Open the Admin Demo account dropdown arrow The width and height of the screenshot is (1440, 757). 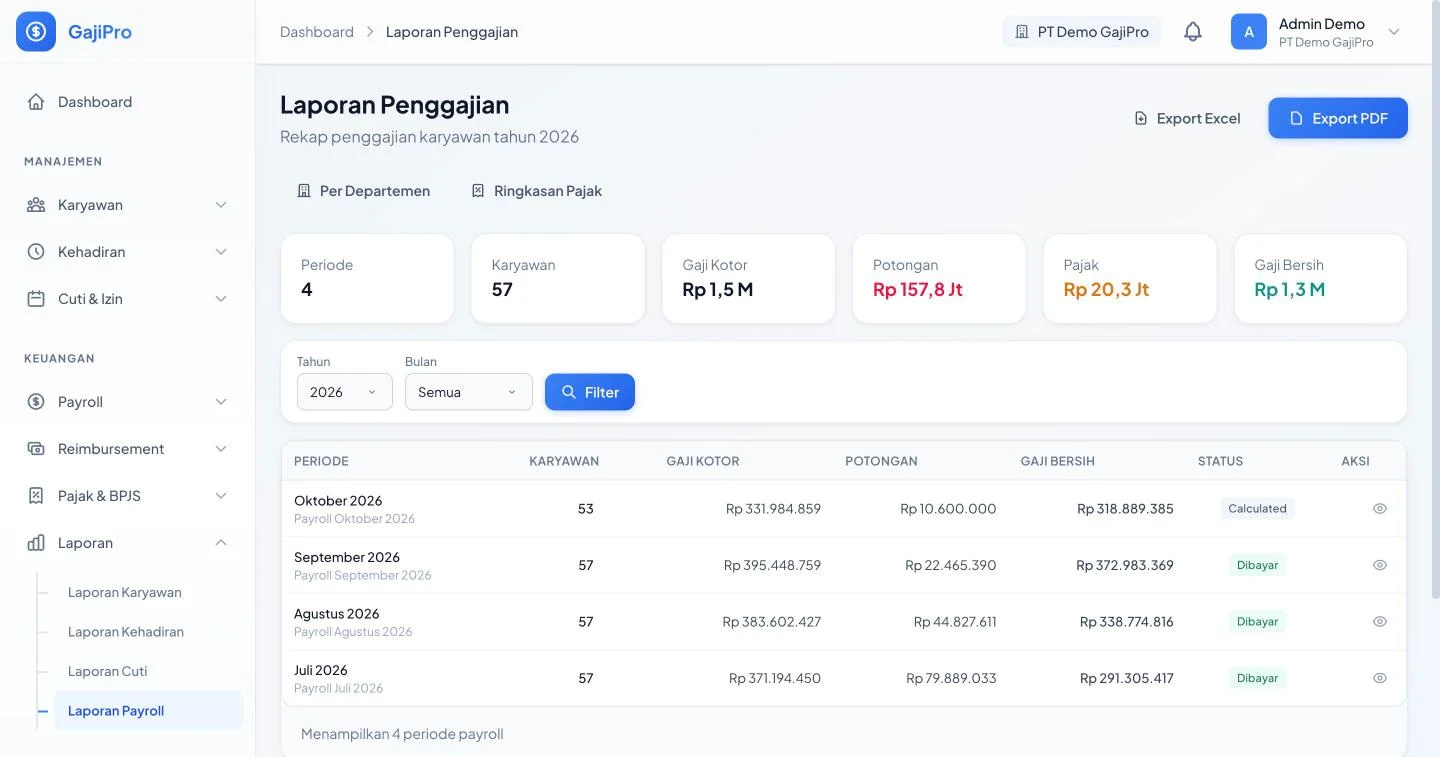tap(1394, 32)
